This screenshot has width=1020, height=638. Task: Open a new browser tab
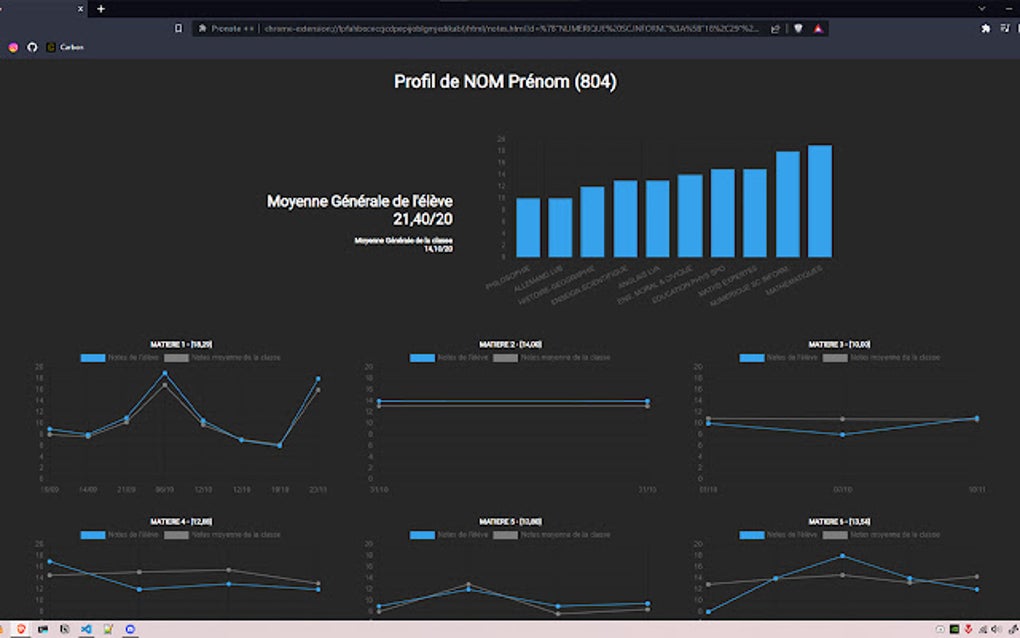101,9
